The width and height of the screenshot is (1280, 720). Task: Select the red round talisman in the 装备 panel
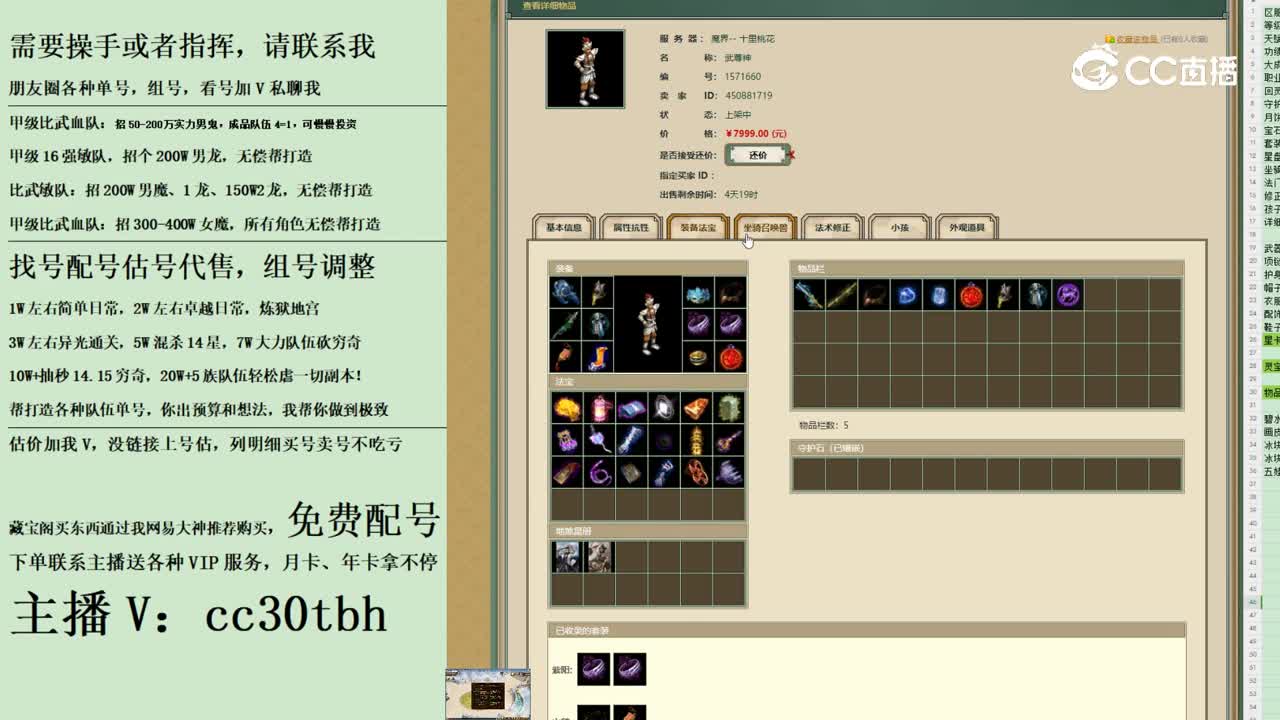(731, 357)
